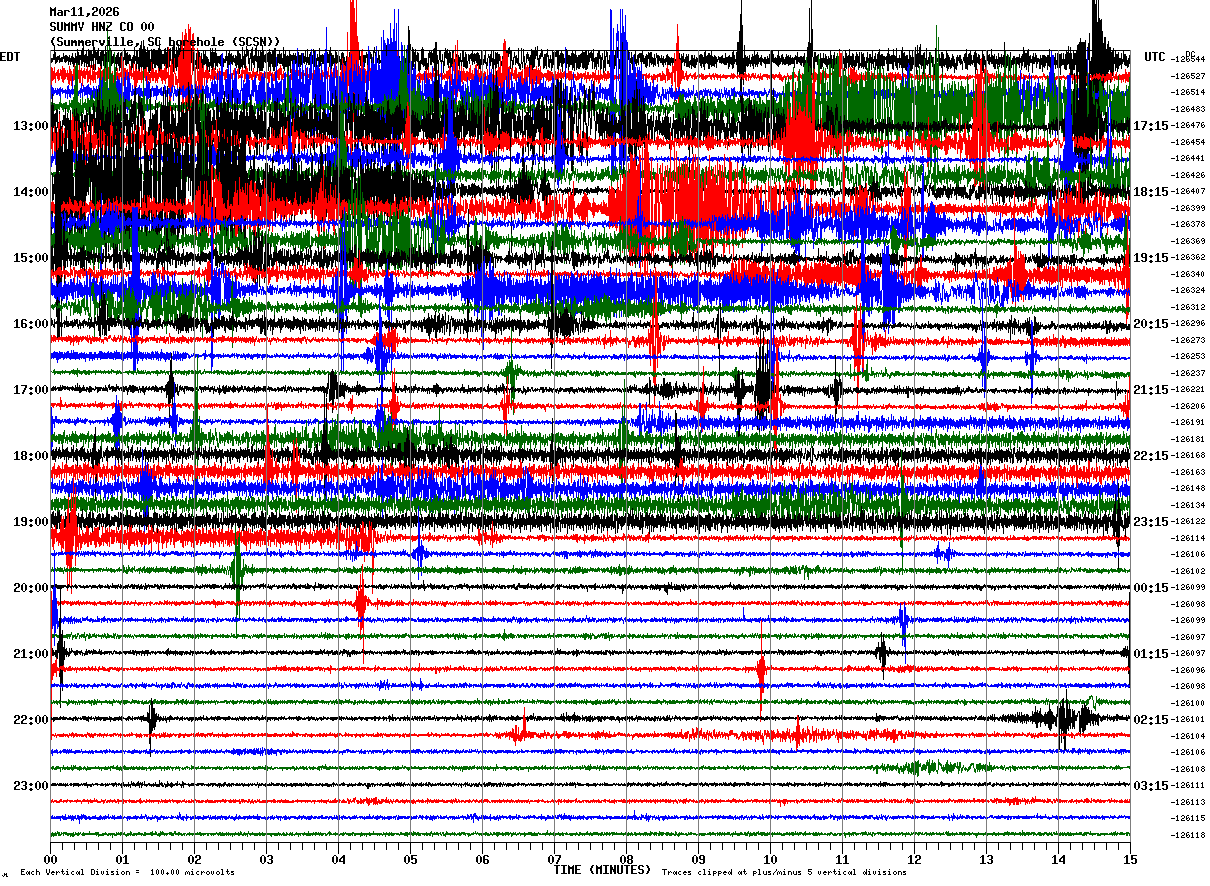Viewport: 1210px width, 886px height.
Task: Click the 02:15 UTC time label
Action: tap(1150, 720)
